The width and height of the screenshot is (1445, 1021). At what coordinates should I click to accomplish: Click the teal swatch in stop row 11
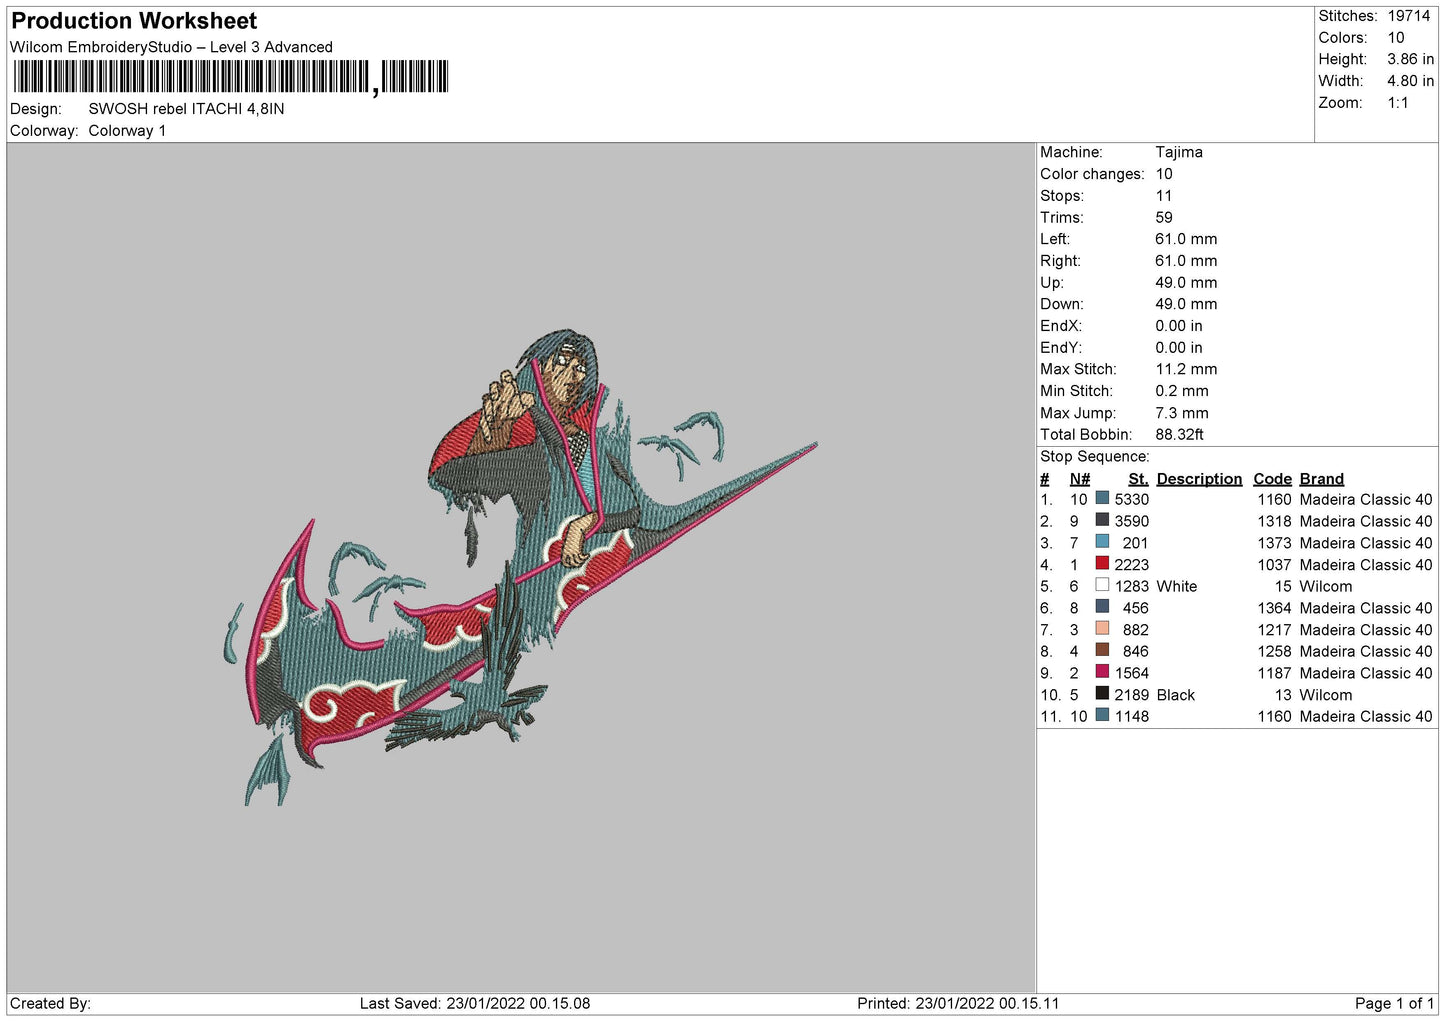click(1102, 716)
